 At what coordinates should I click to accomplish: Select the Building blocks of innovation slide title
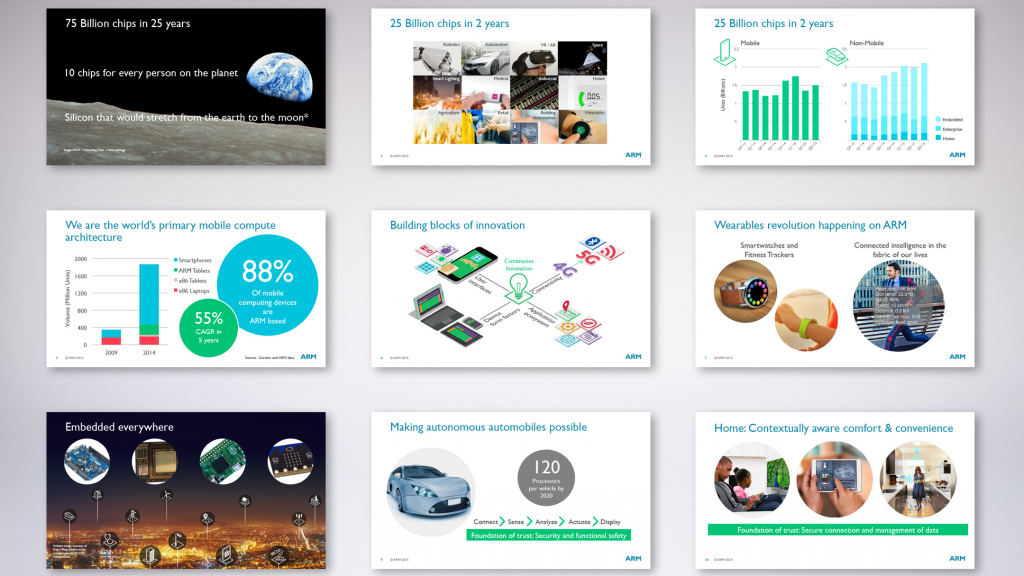click(460, 226)
